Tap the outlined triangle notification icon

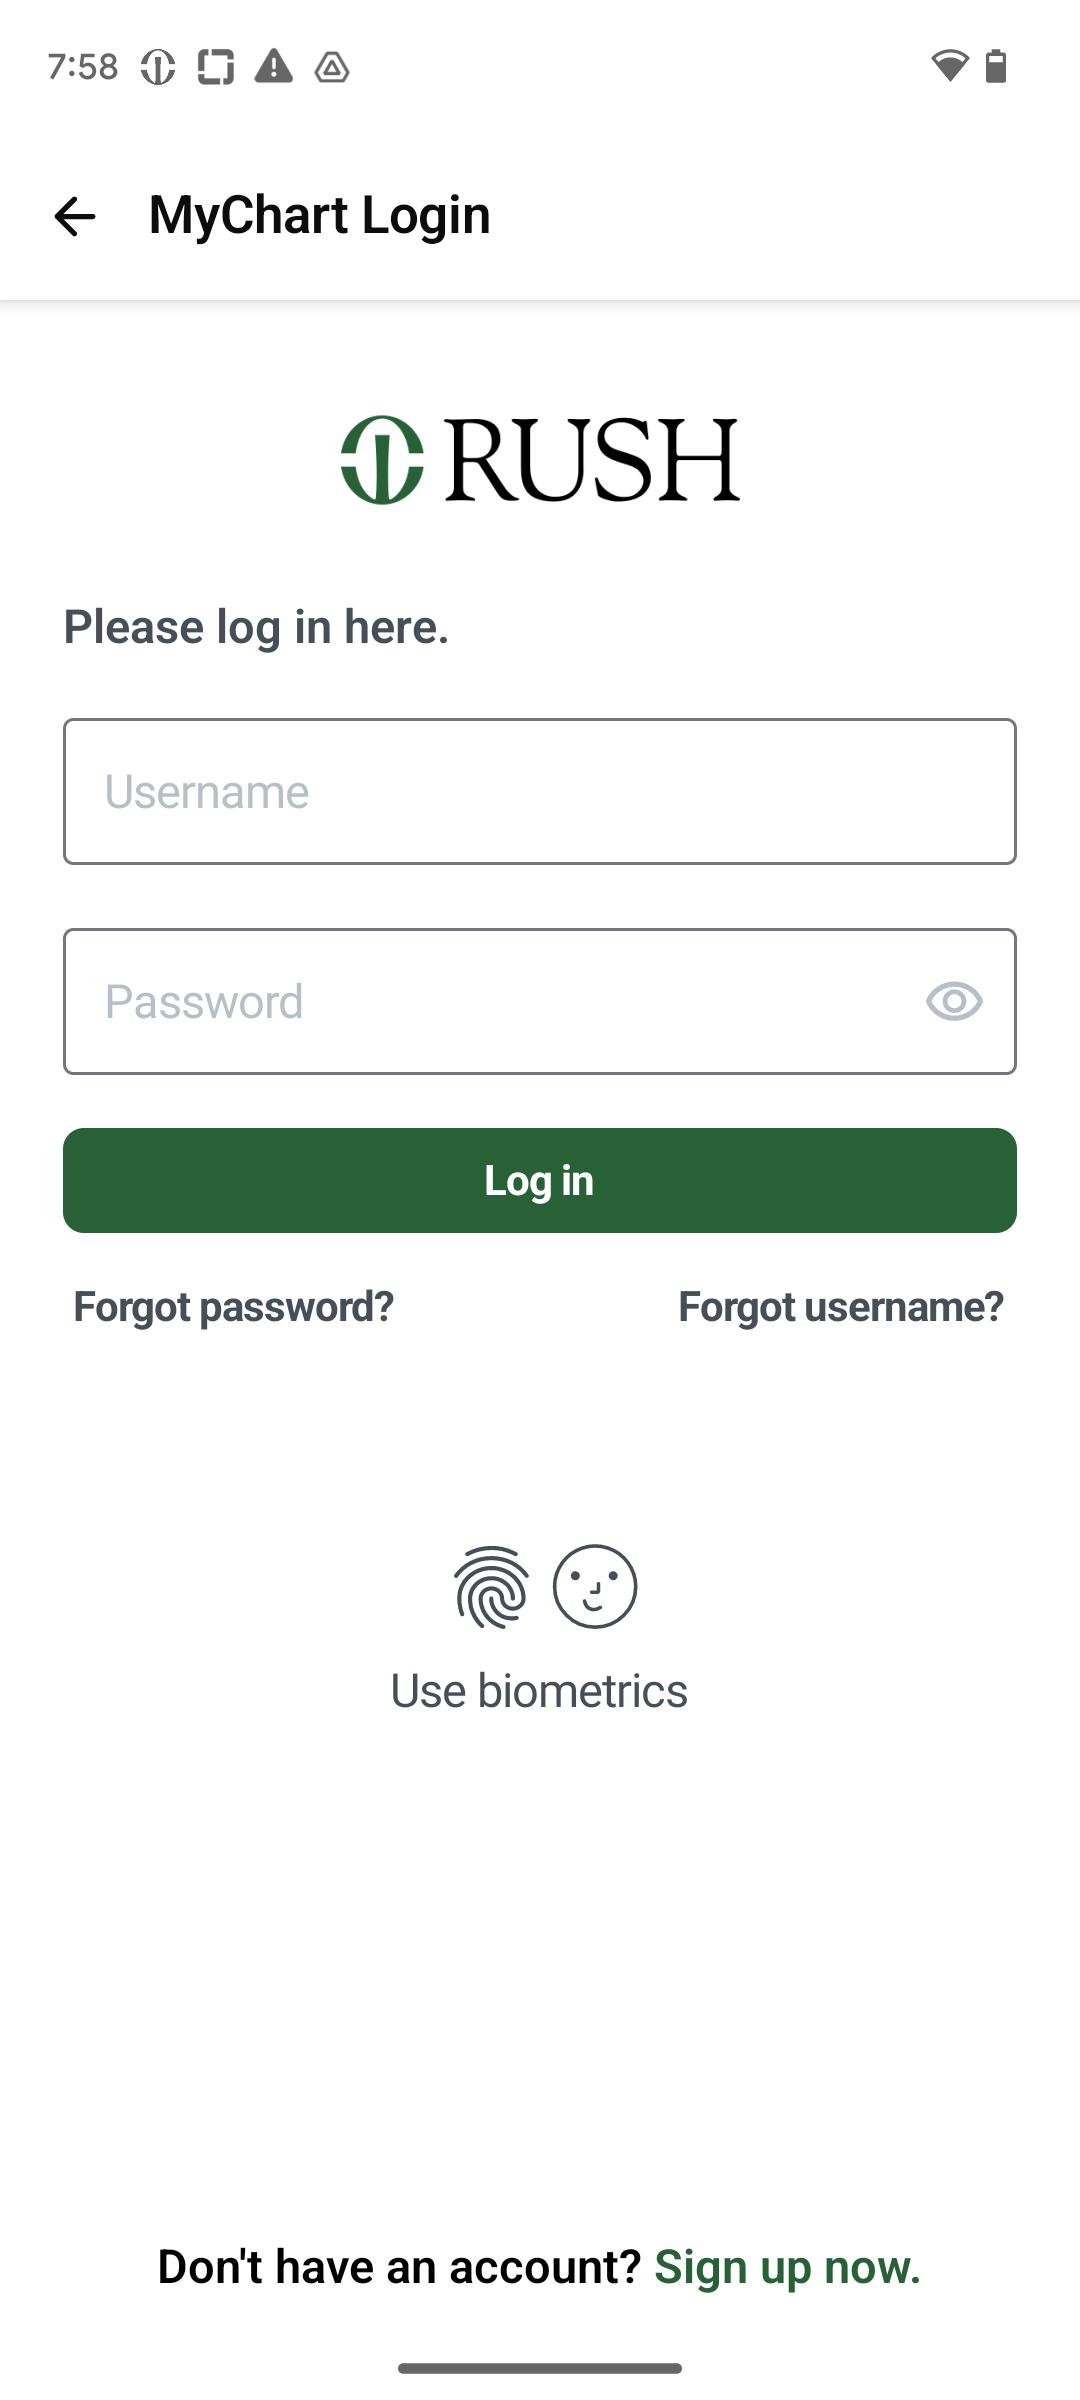click(332, 68)
